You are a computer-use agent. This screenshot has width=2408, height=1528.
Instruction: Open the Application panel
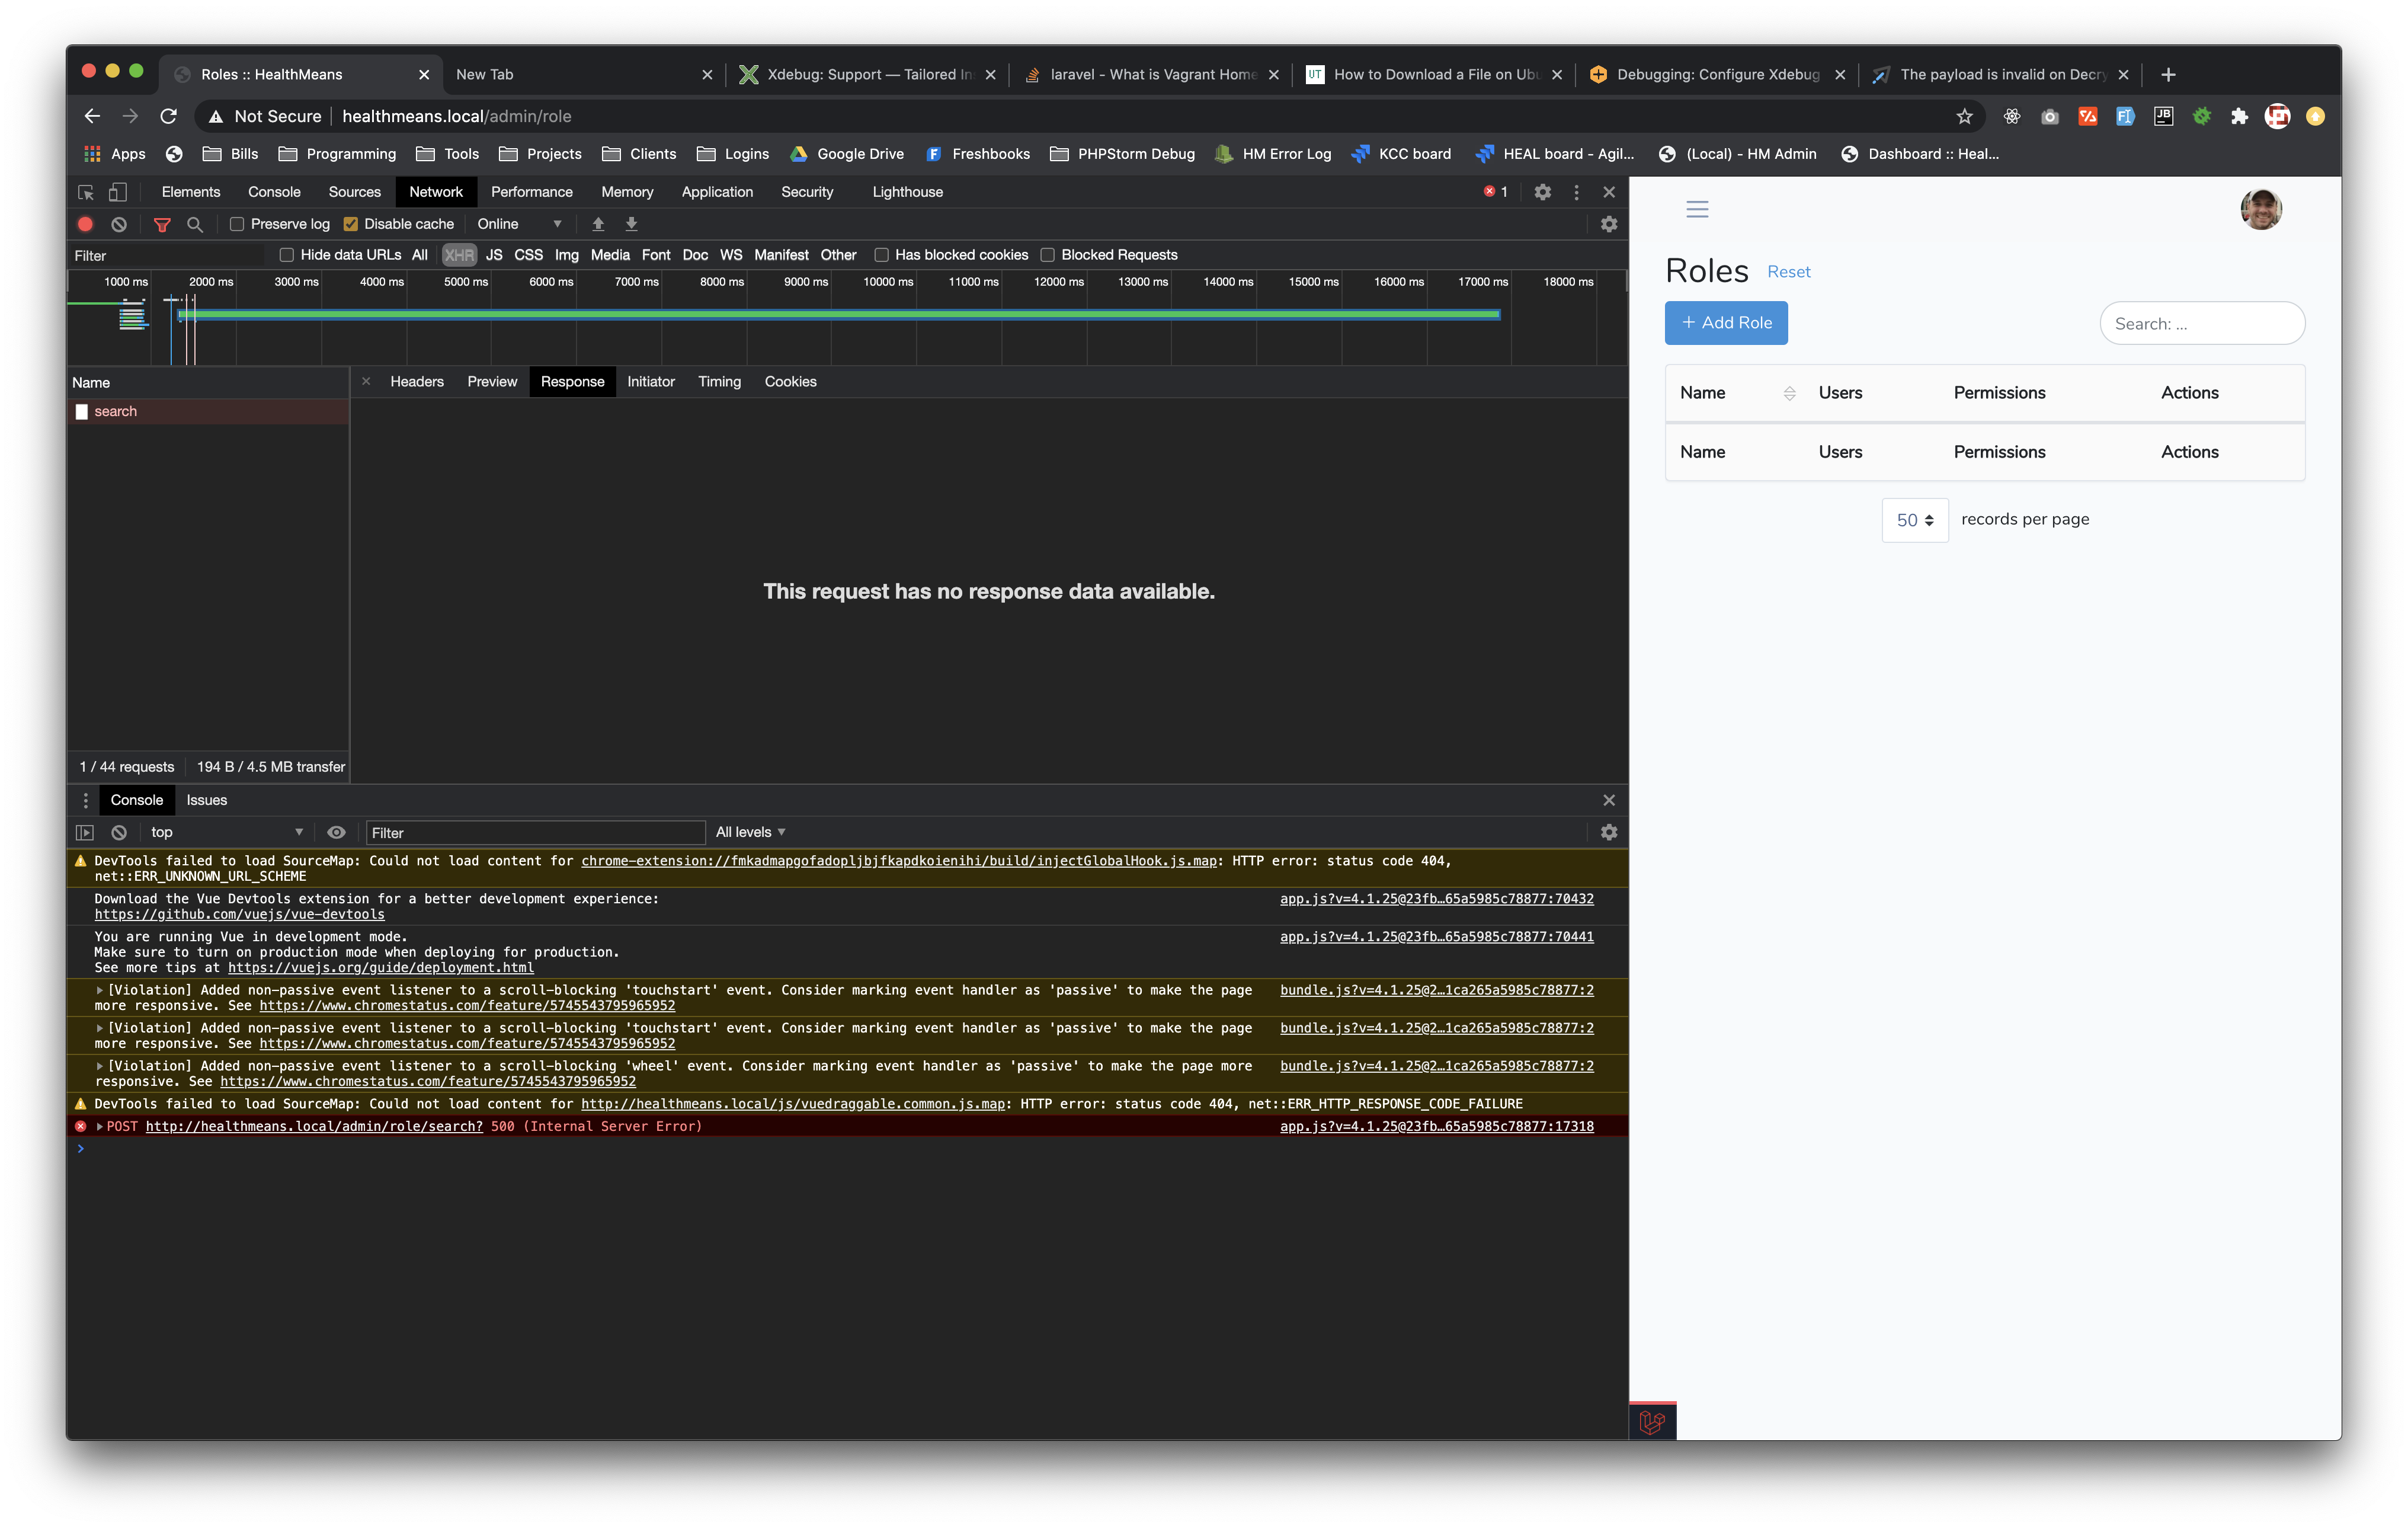[x=717, y=191]
